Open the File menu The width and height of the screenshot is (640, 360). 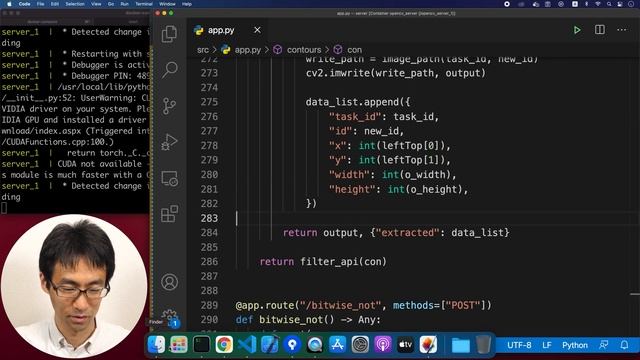[x=40, y=4]
